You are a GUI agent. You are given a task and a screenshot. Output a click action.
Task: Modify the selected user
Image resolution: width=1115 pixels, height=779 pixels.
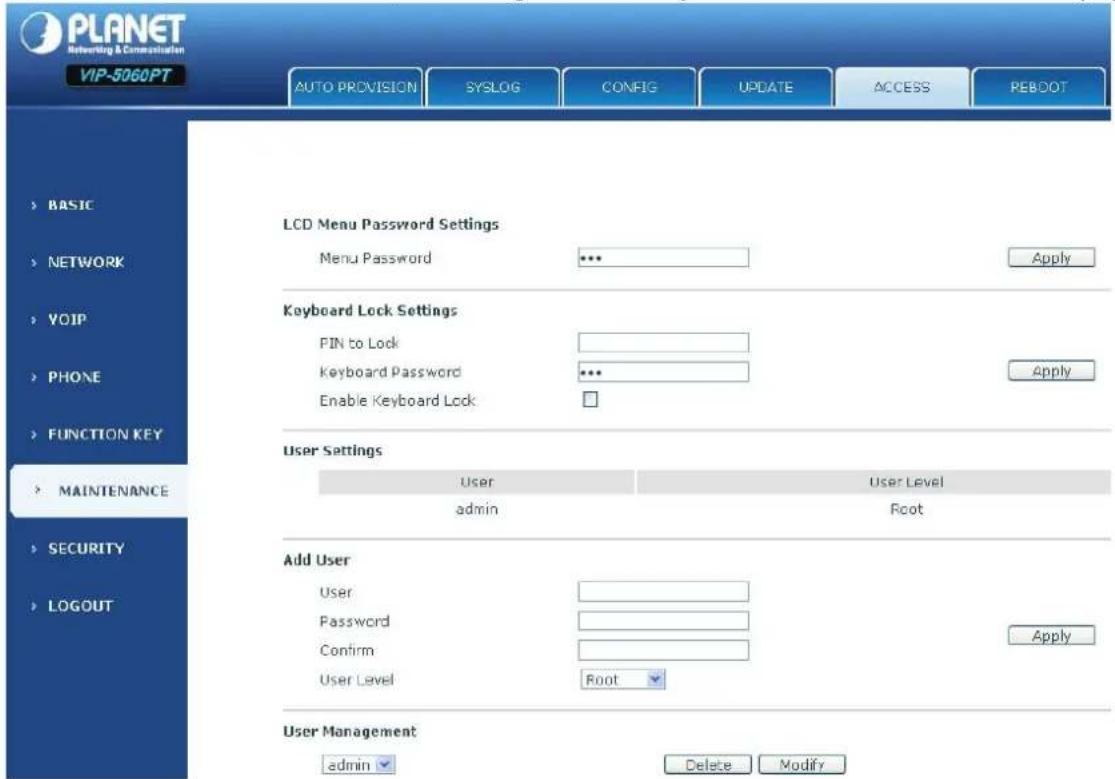[802, 765]
